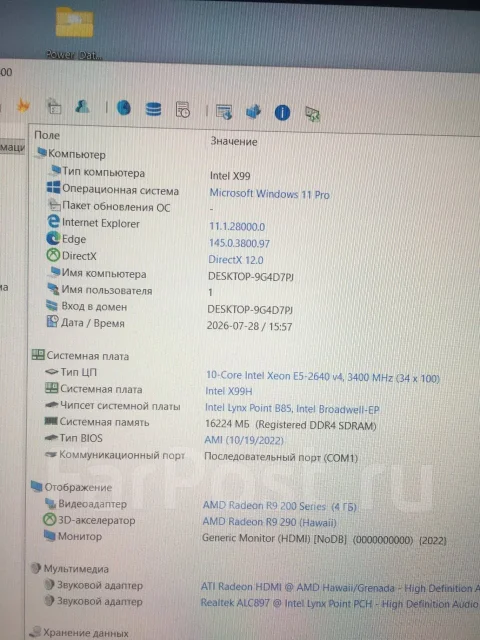The image size is (480, 640).
Task: Select the Generic Monitor (HDMI) value
Action: [324, 539]
